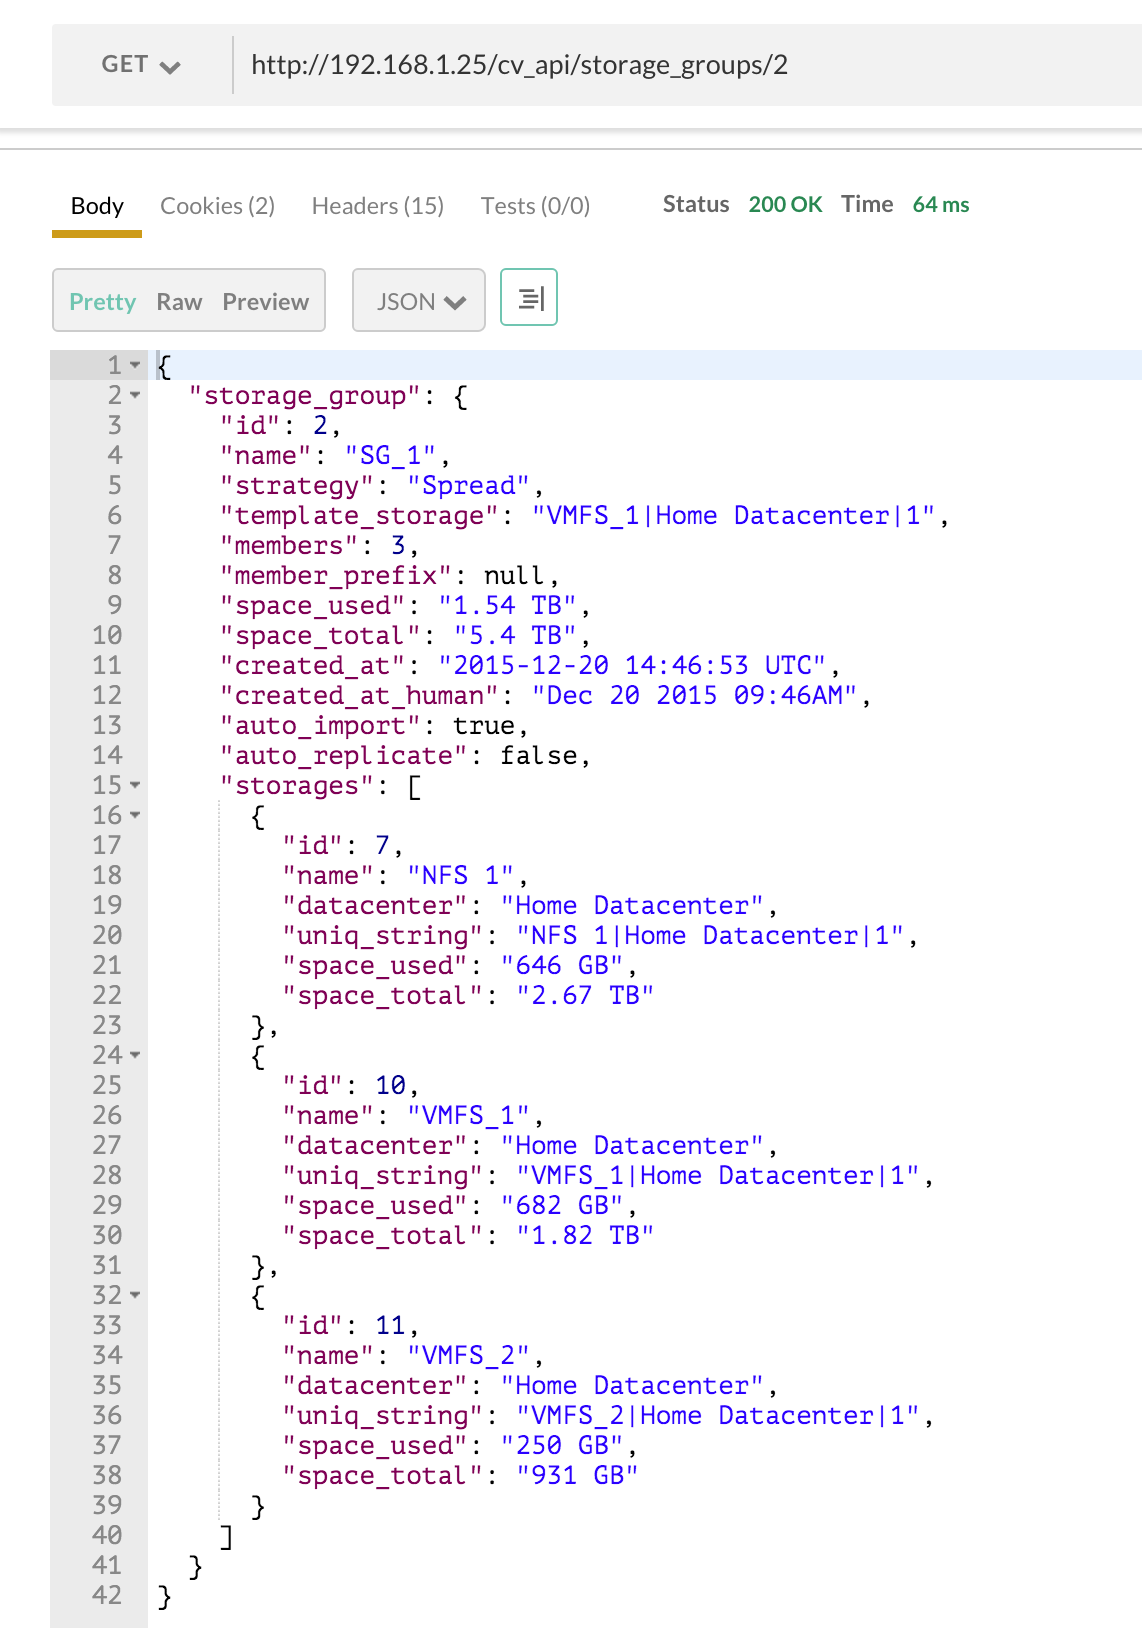Collapse the root object at line 1
Screen dimensions: 1142x1628
pyautogui.click(x=135, y=365)
